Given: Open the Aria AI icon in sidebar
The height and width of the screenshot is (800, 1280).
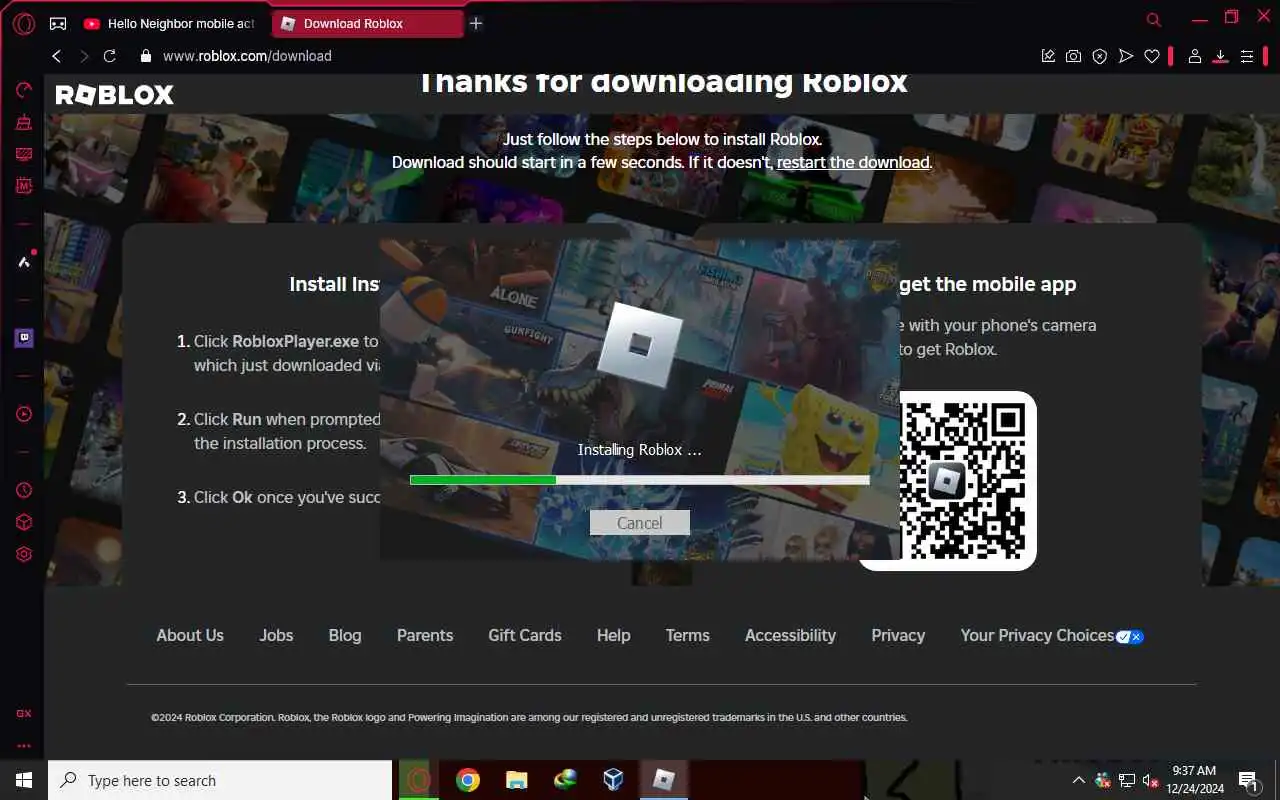Looking at the screenshot, I should tap(24, 262).
